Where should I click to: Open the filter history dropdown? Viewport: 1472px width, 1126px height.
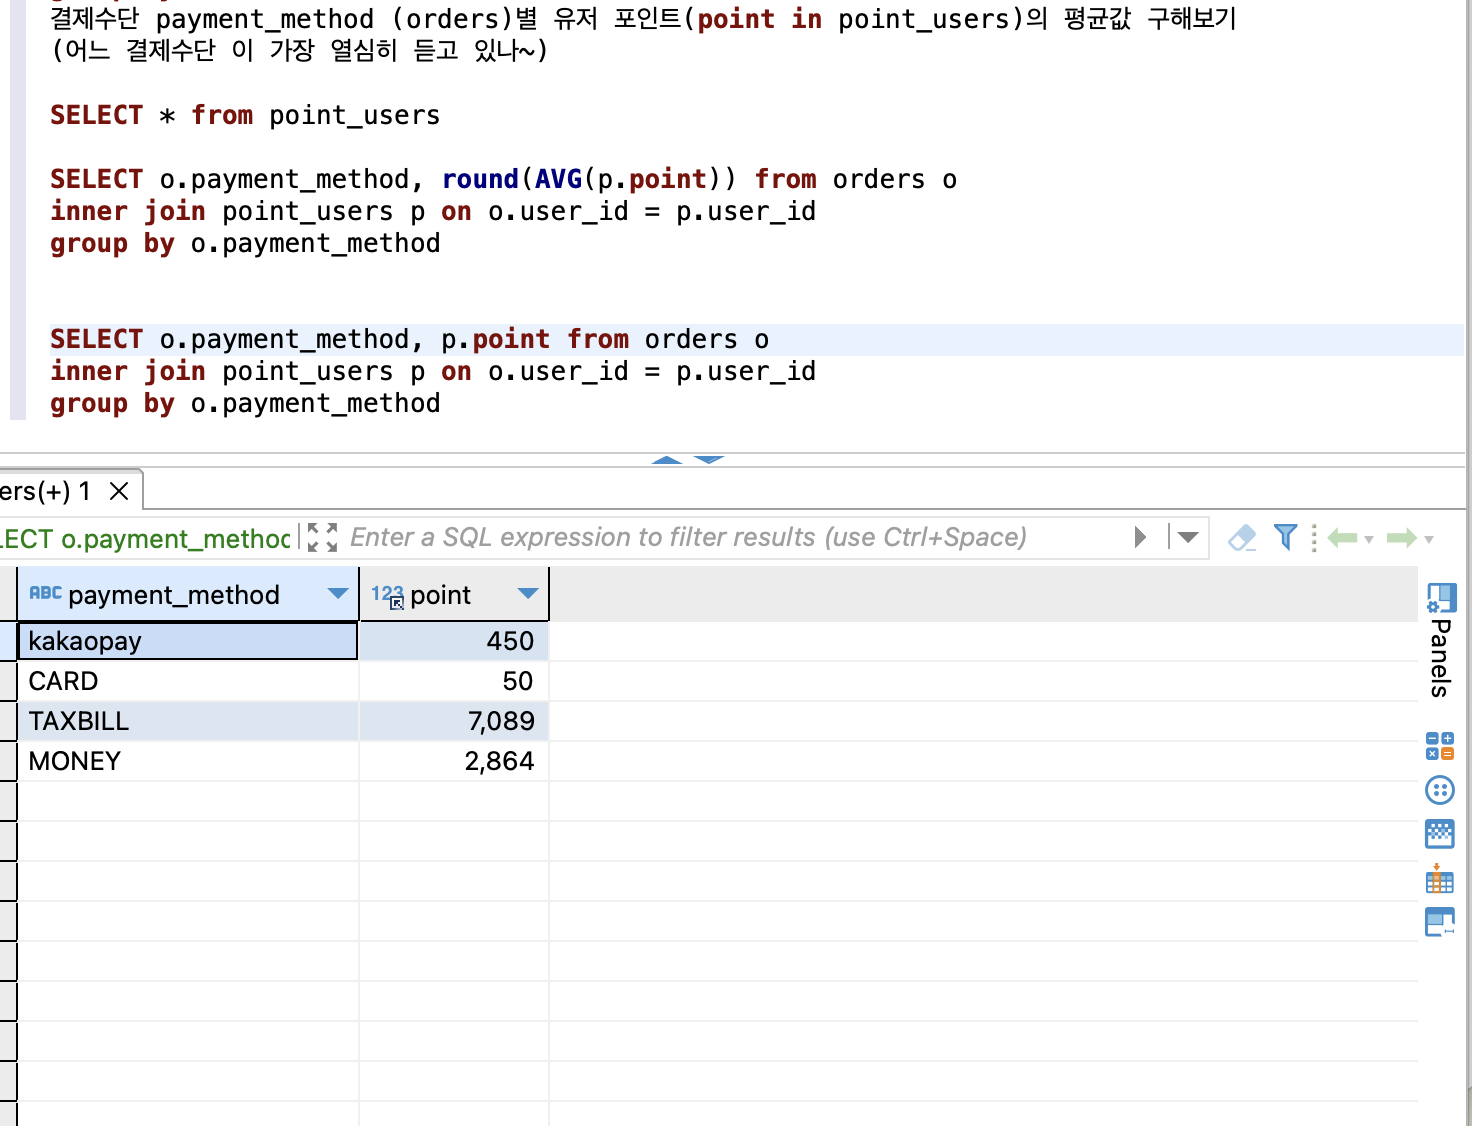click(x=1187, y=537)
